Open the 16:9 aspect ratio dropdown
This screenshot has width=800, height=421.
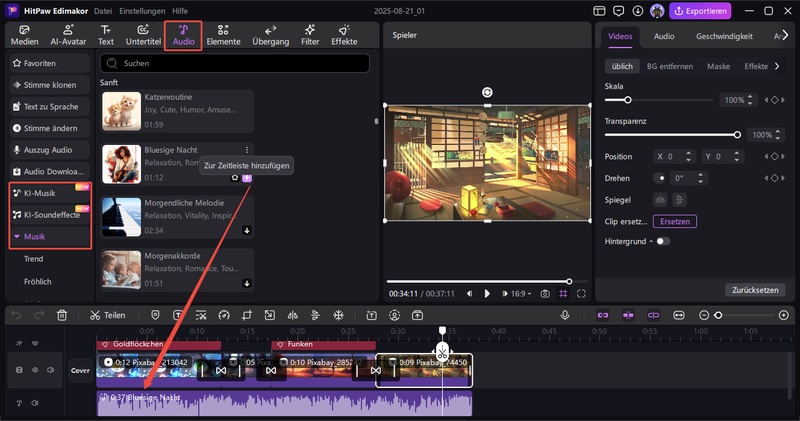520,294
